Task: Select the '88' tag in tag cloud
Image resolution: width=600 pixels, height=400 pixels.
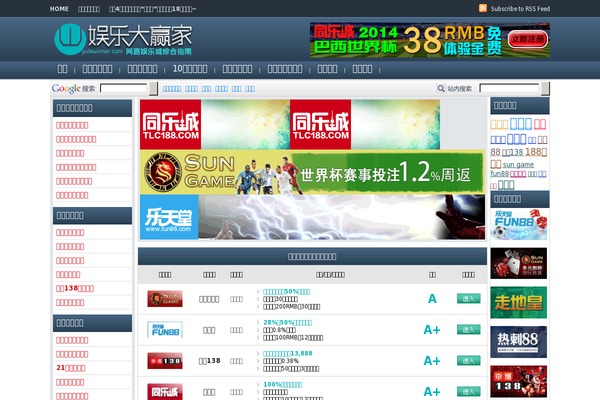Action: pos(495,152)
